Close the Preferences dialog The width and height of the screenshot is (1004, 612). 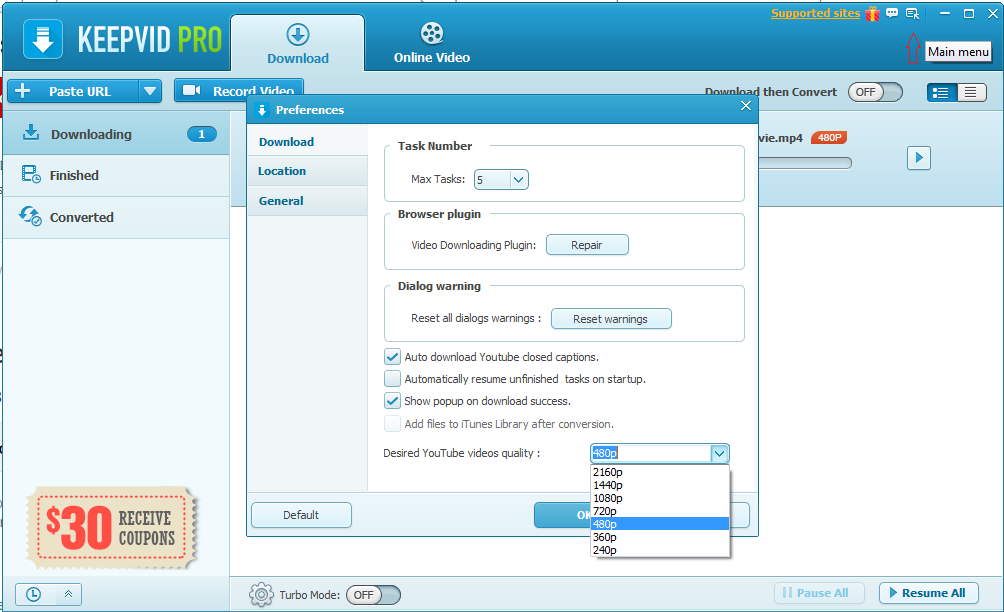(x=746, y=106)
